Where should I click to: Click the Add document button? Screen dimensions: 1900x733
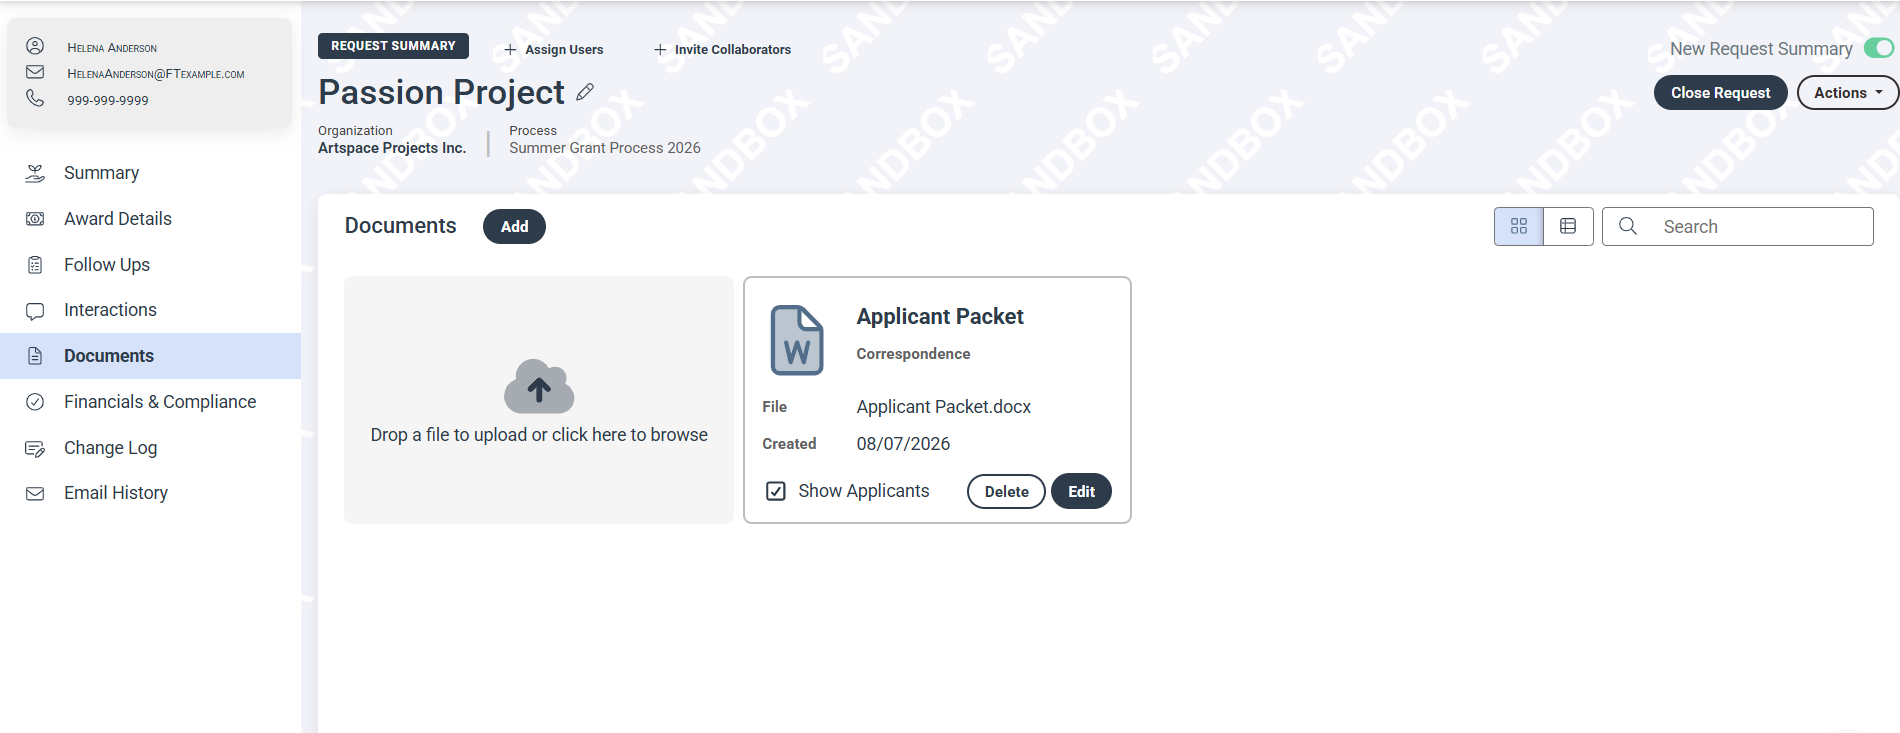[x=514, y=226]
